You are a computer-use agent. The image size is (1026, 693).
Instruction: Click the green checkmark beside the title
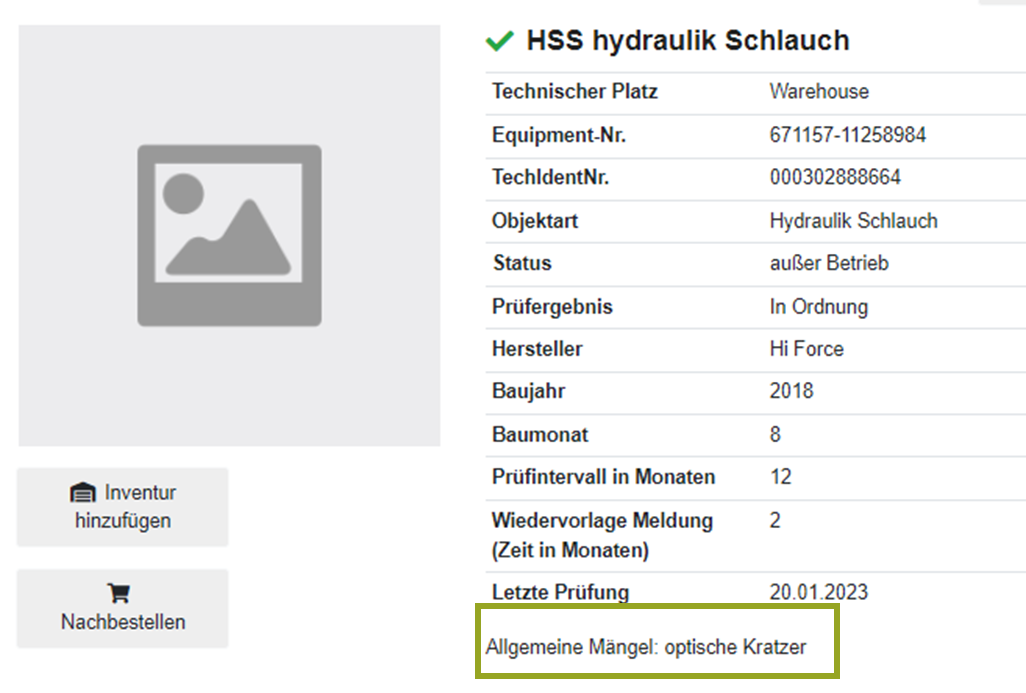499,41
